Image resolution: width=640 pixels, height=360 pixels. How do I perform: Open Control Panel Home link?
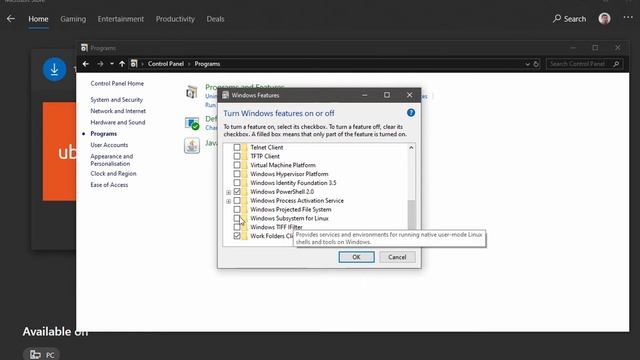click(x=117, y=83)
